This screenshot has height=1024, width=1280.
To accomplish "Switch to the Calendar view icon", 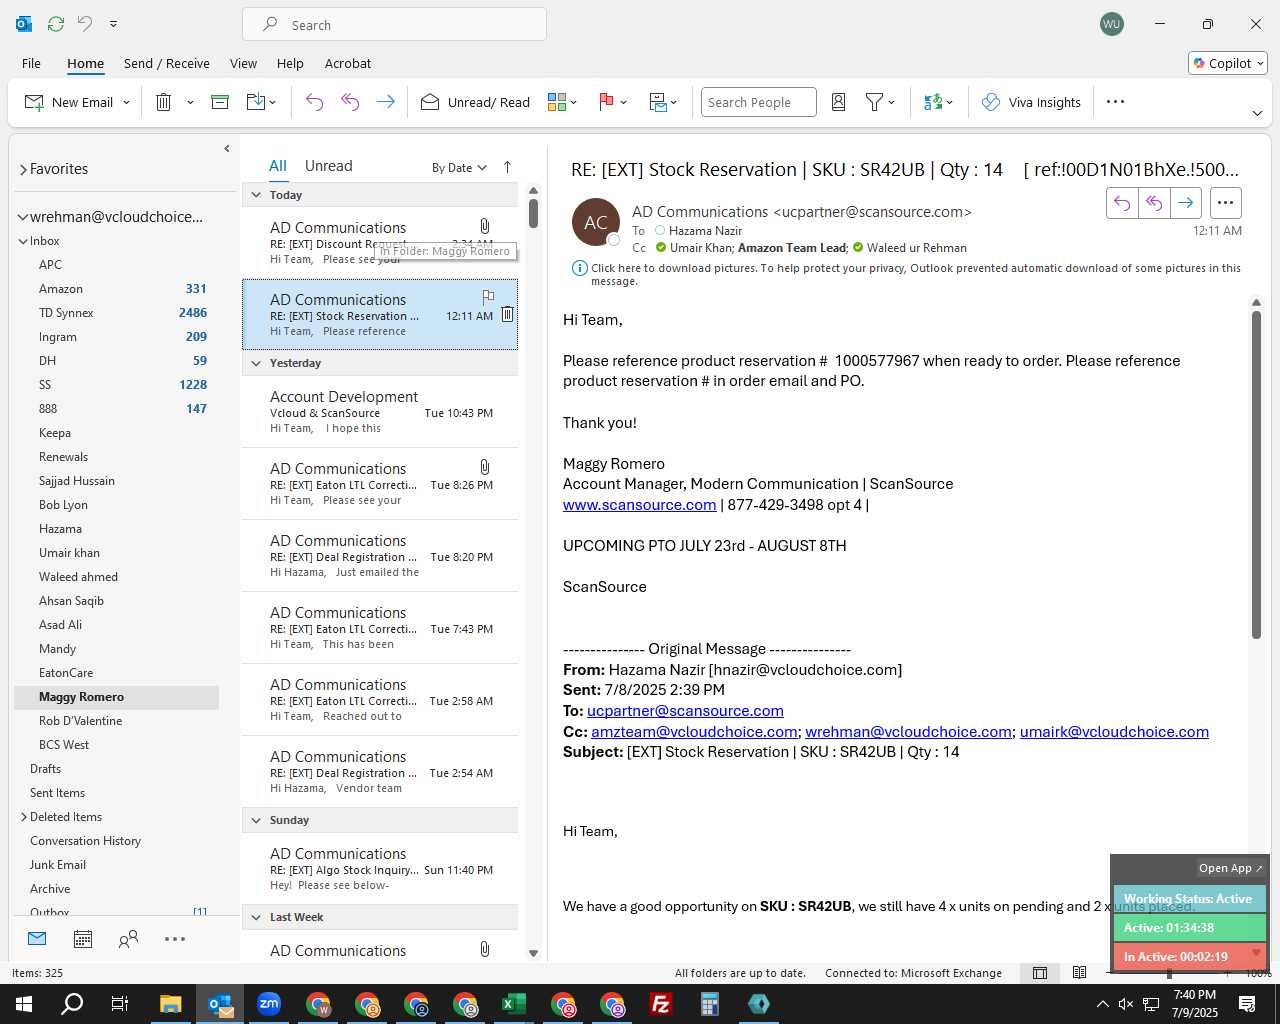I will (x=83, y=939).
